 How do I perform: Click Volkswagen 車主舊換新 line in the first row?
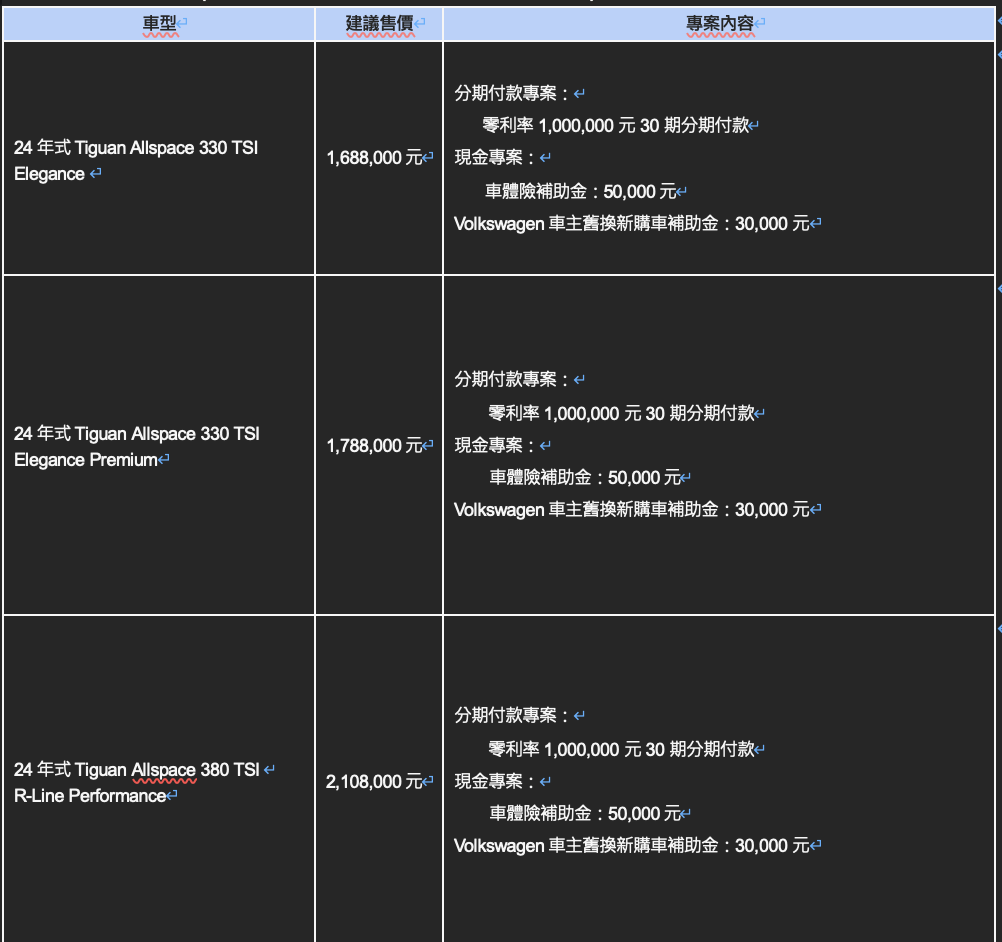click(630, 223)
